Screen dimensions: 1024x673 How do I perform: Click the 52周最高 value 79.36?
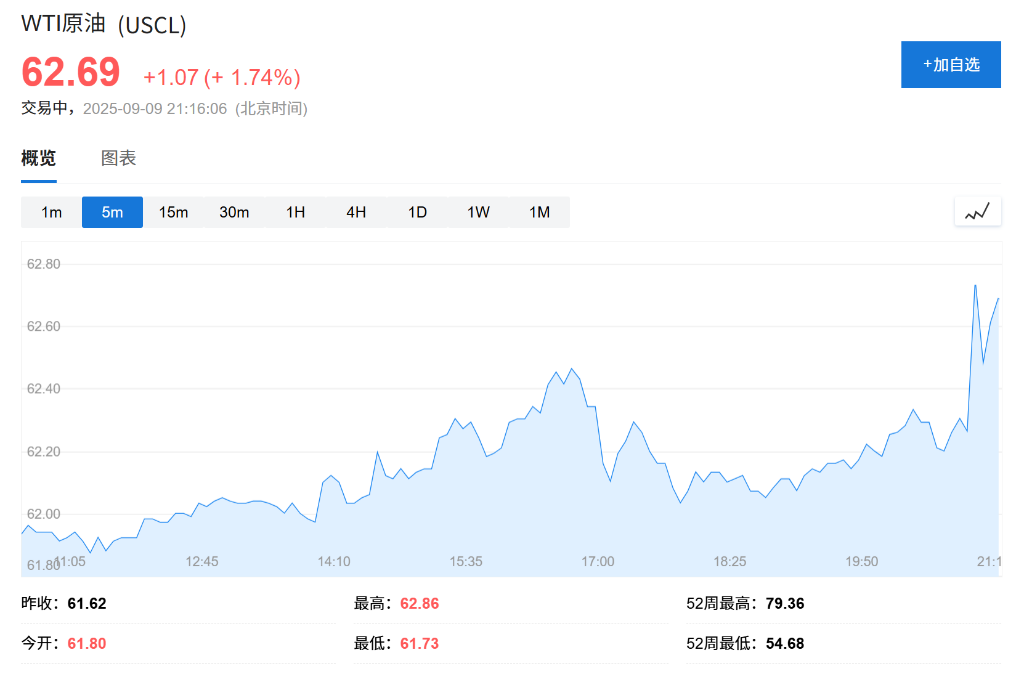785,603
